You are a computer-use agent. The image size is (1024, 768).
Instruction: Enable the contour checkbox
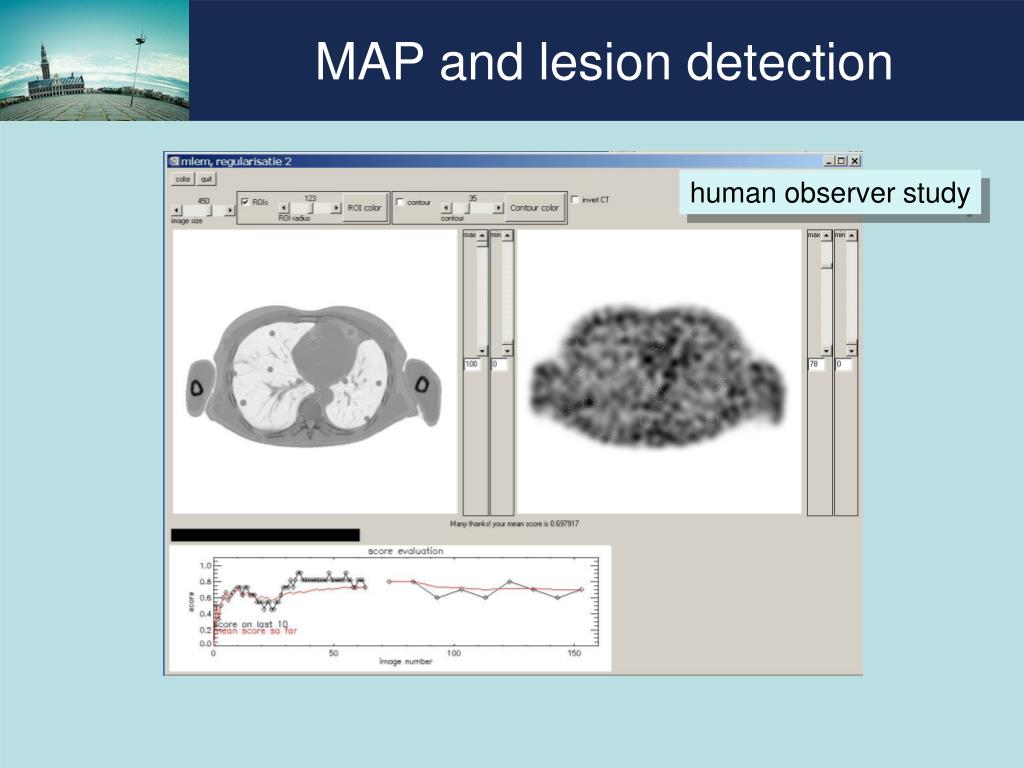400,202
